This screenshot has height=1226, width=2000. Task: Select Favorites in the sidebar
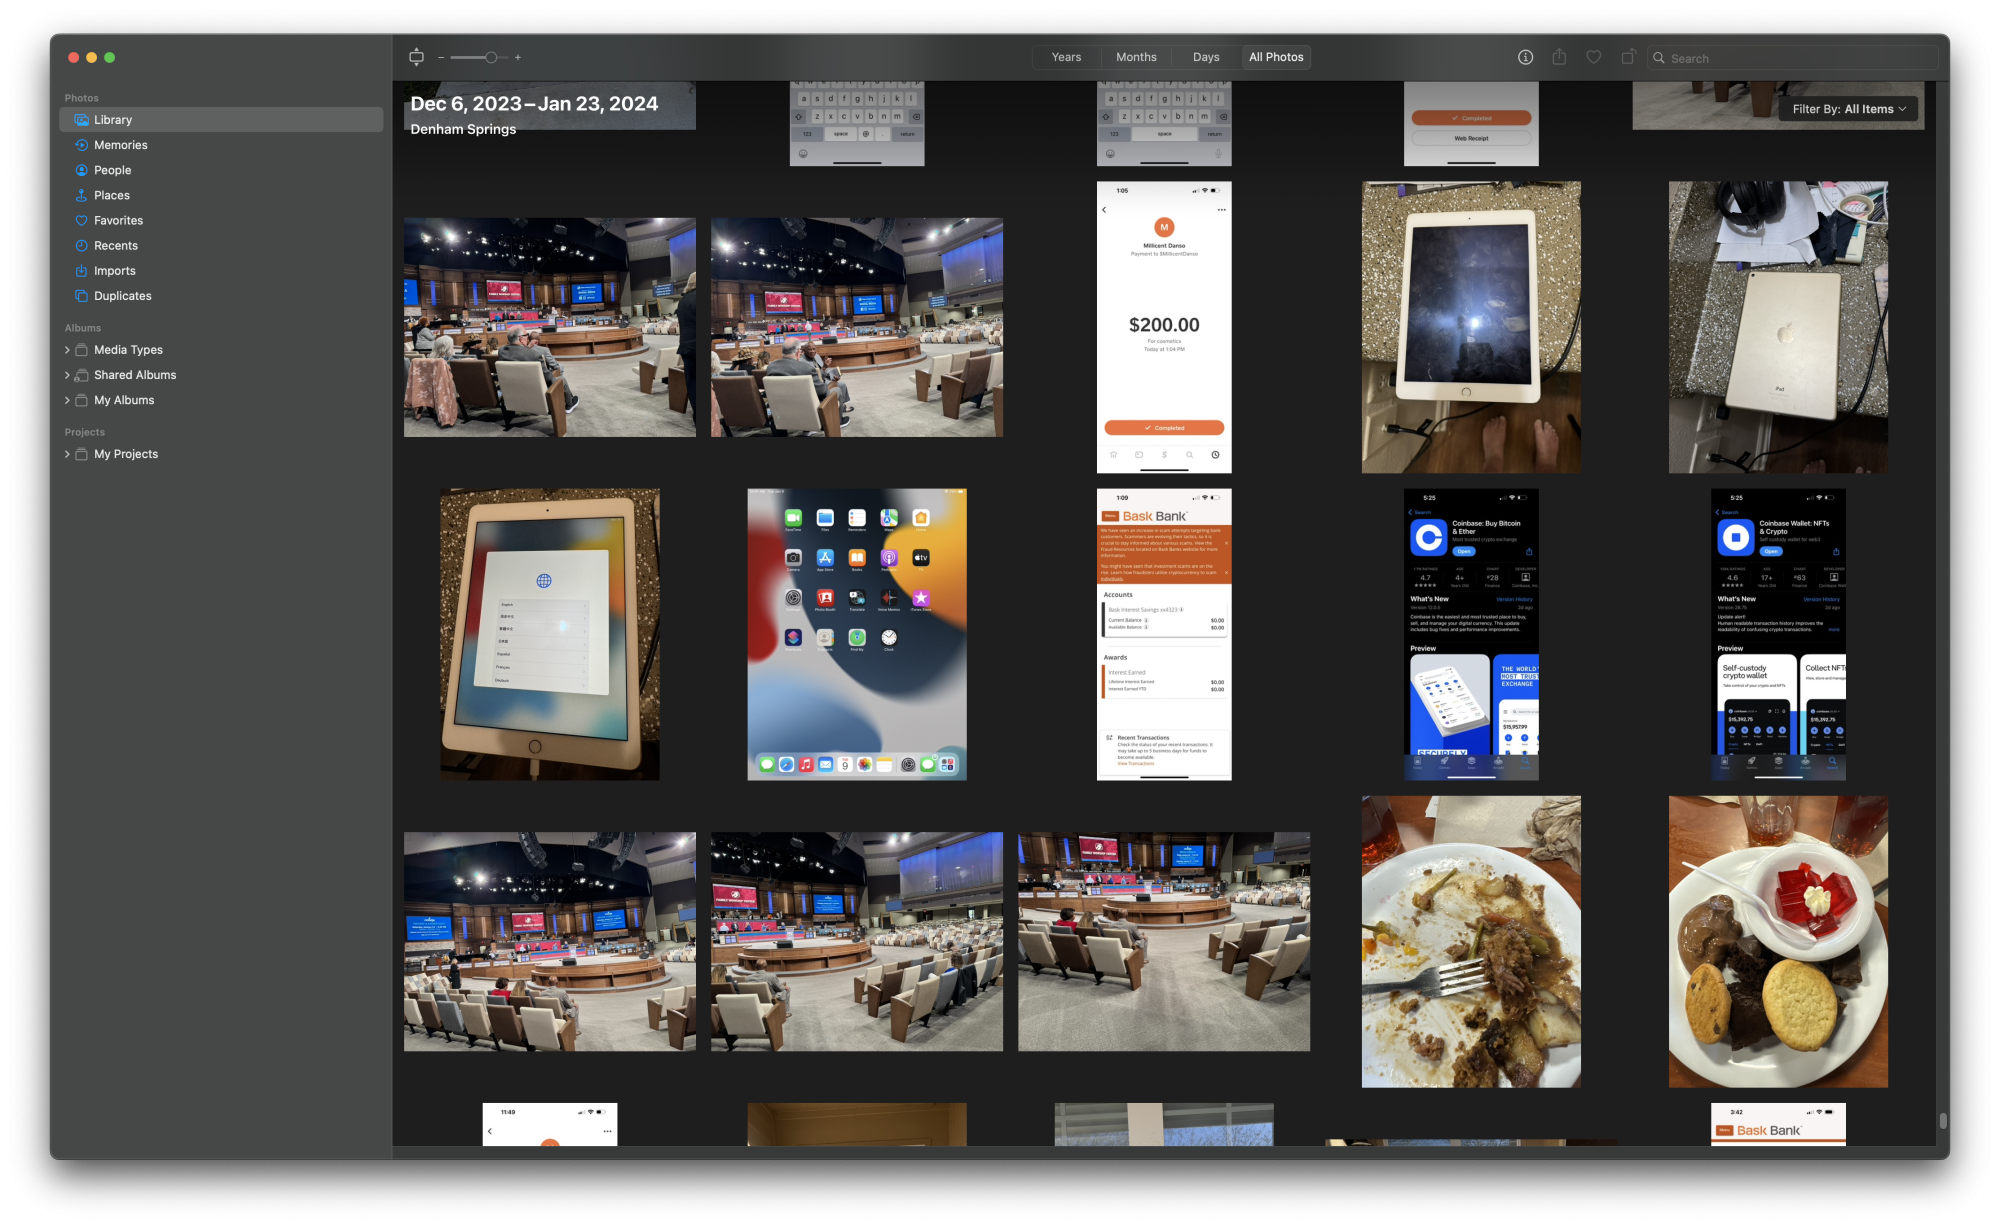[x=118, y=220]
